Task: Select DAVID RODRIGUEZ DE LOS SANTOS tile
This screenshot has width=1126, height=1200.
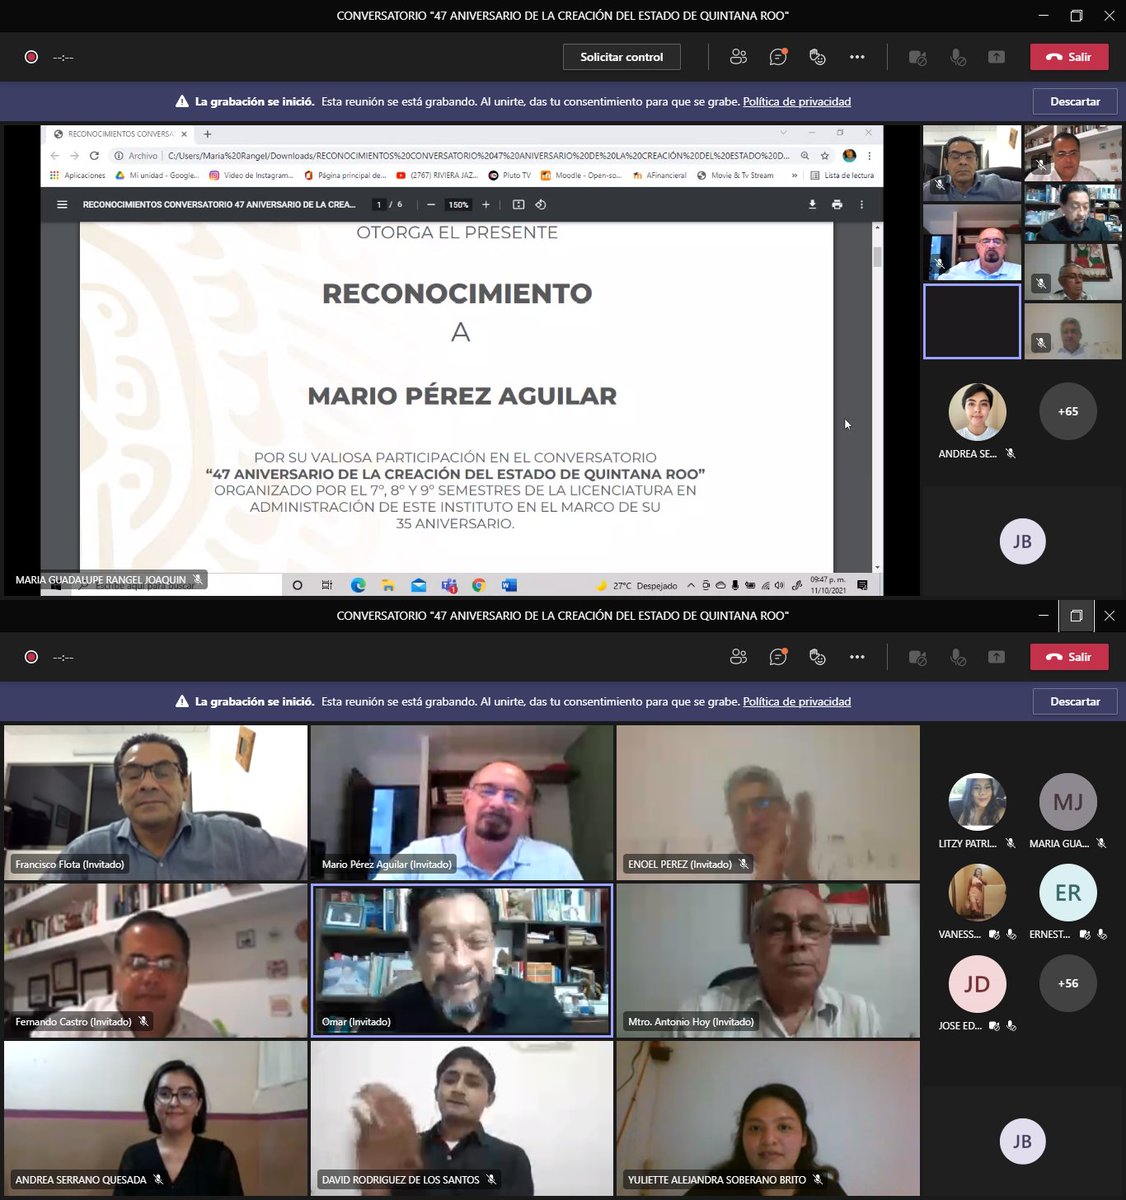Action: pyautogui.click(x=462, y=1118)
